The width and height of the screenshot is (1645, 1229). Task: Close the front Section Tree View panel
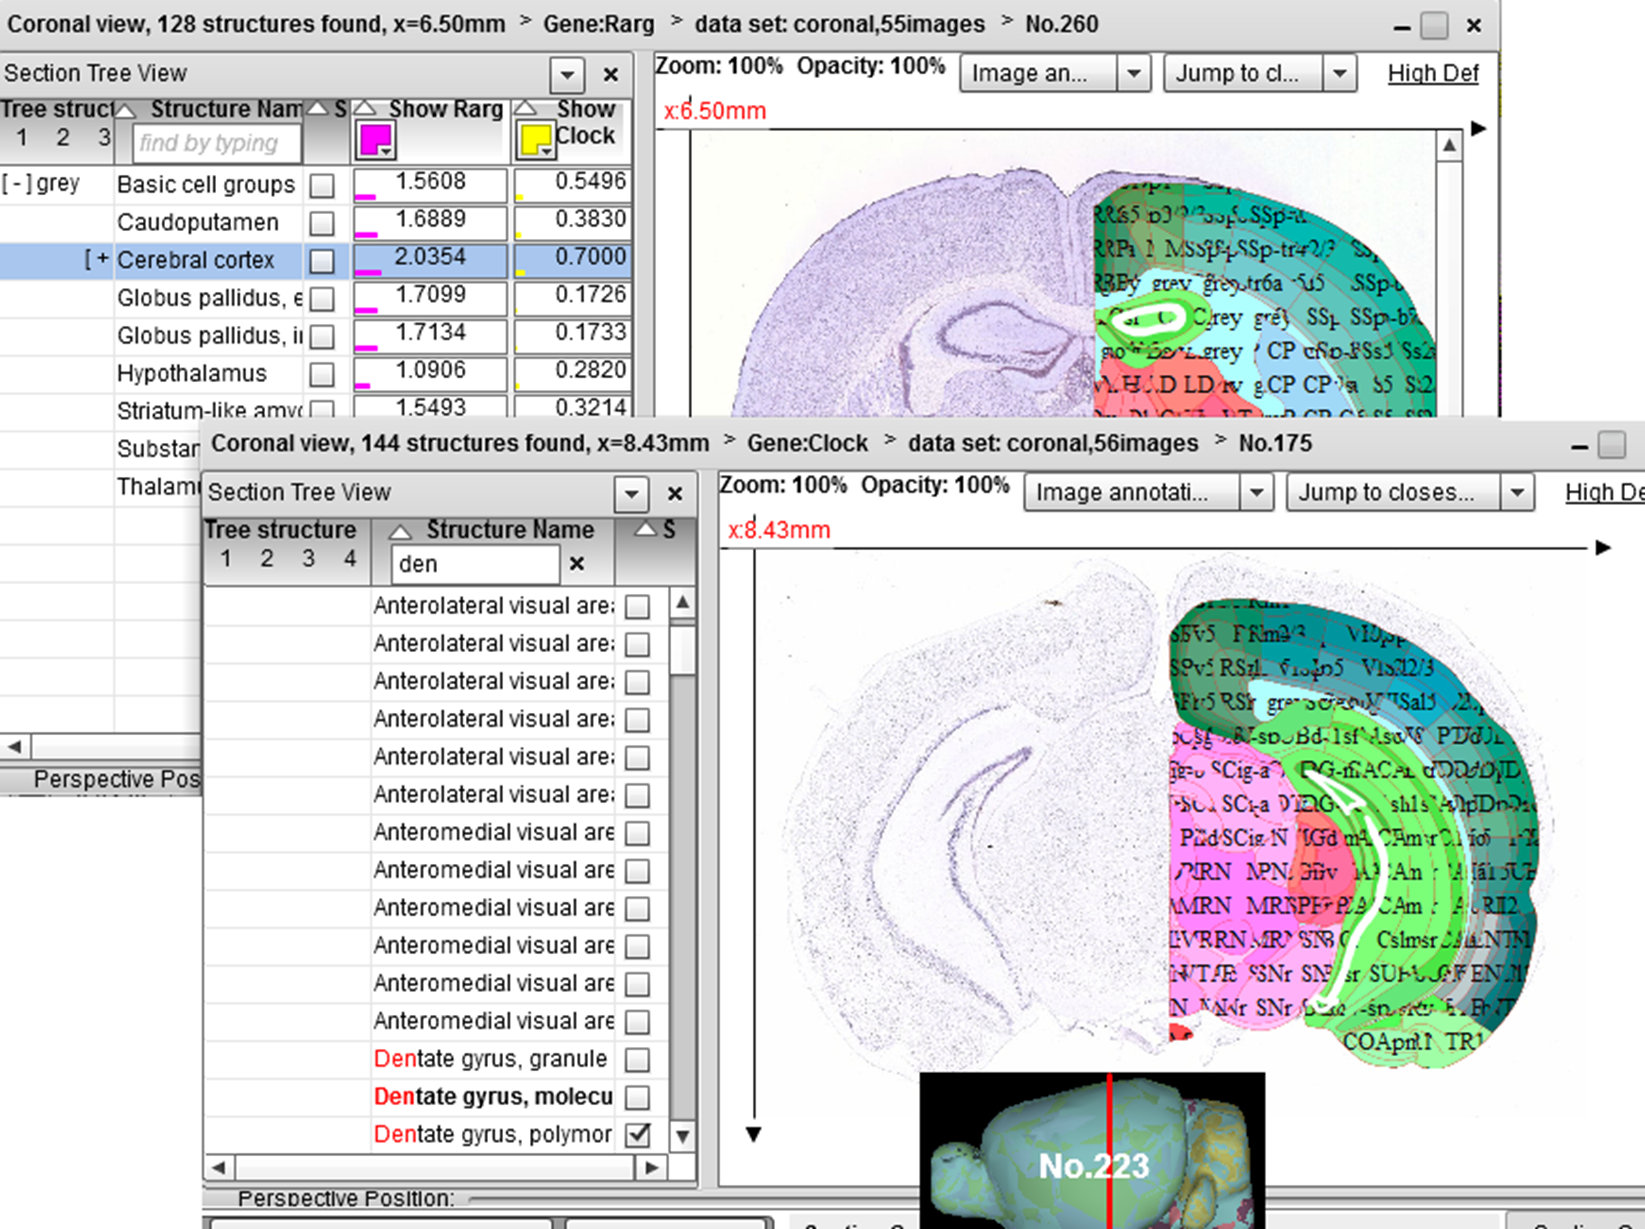(675, 493)
